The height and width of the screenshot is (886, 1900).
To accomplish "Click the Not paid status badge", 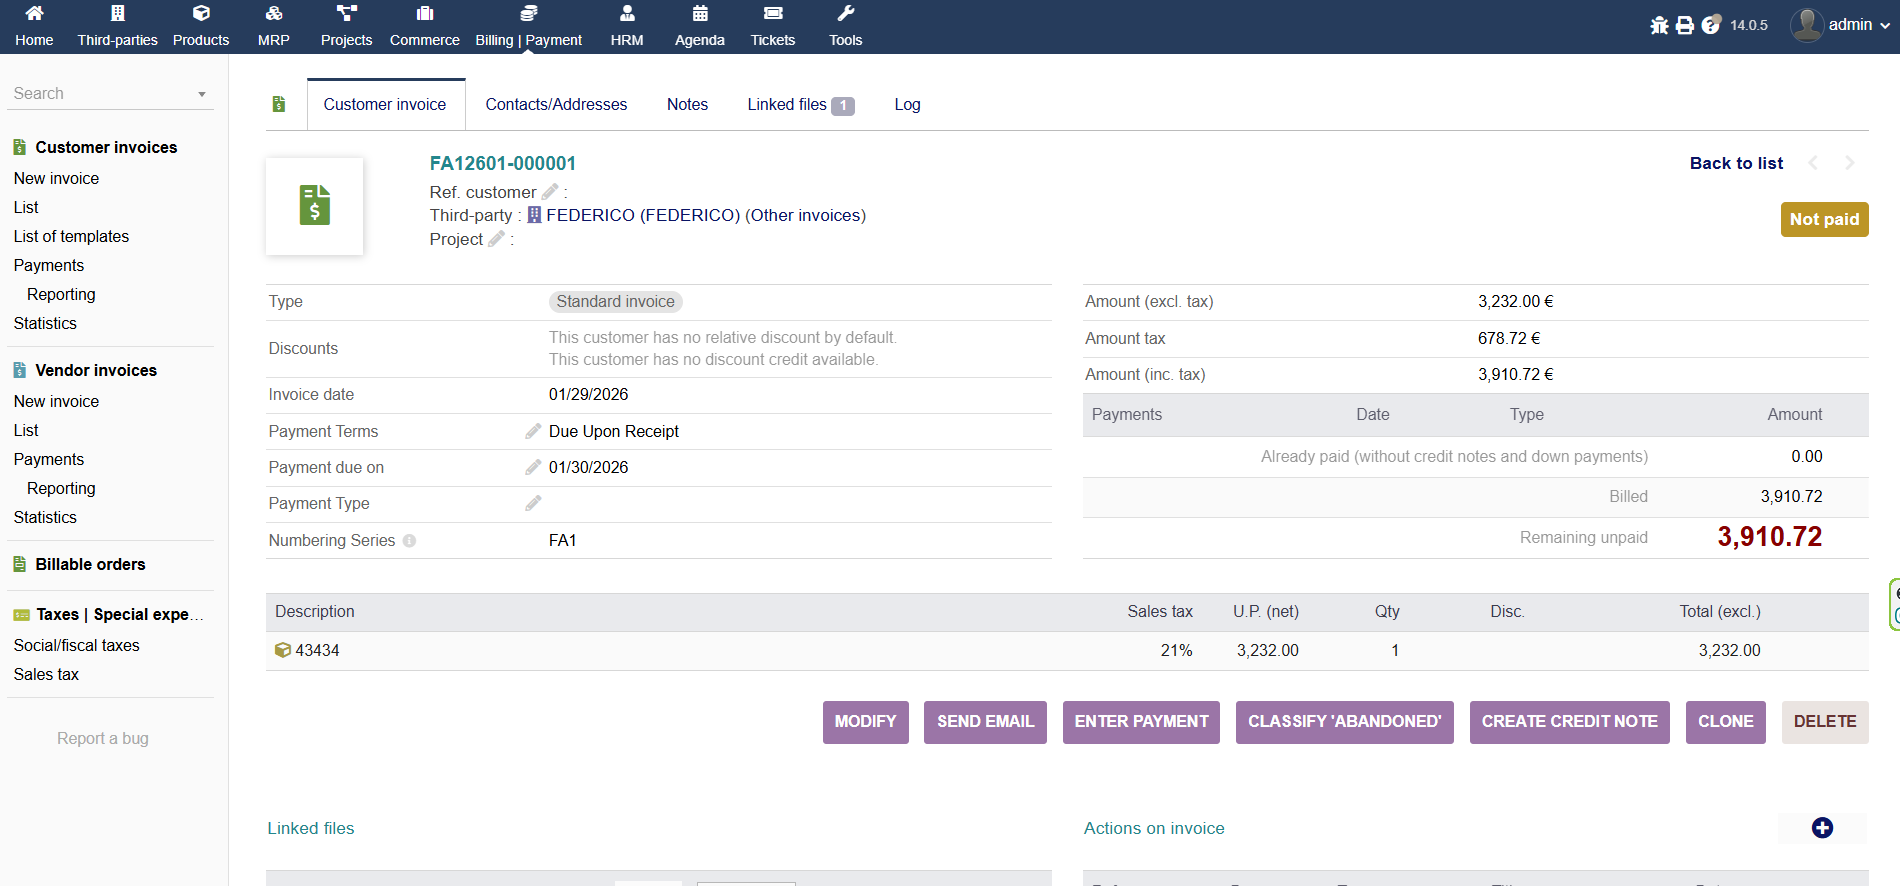I will 1824,219.
